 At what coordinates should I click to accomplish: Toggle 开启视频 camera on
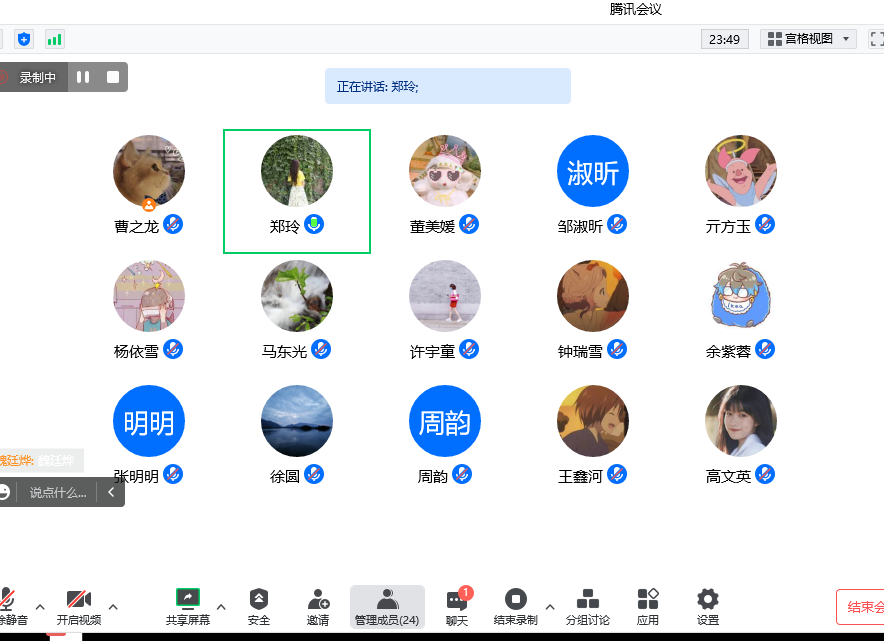pyautogui.click(x=78, y=606)
